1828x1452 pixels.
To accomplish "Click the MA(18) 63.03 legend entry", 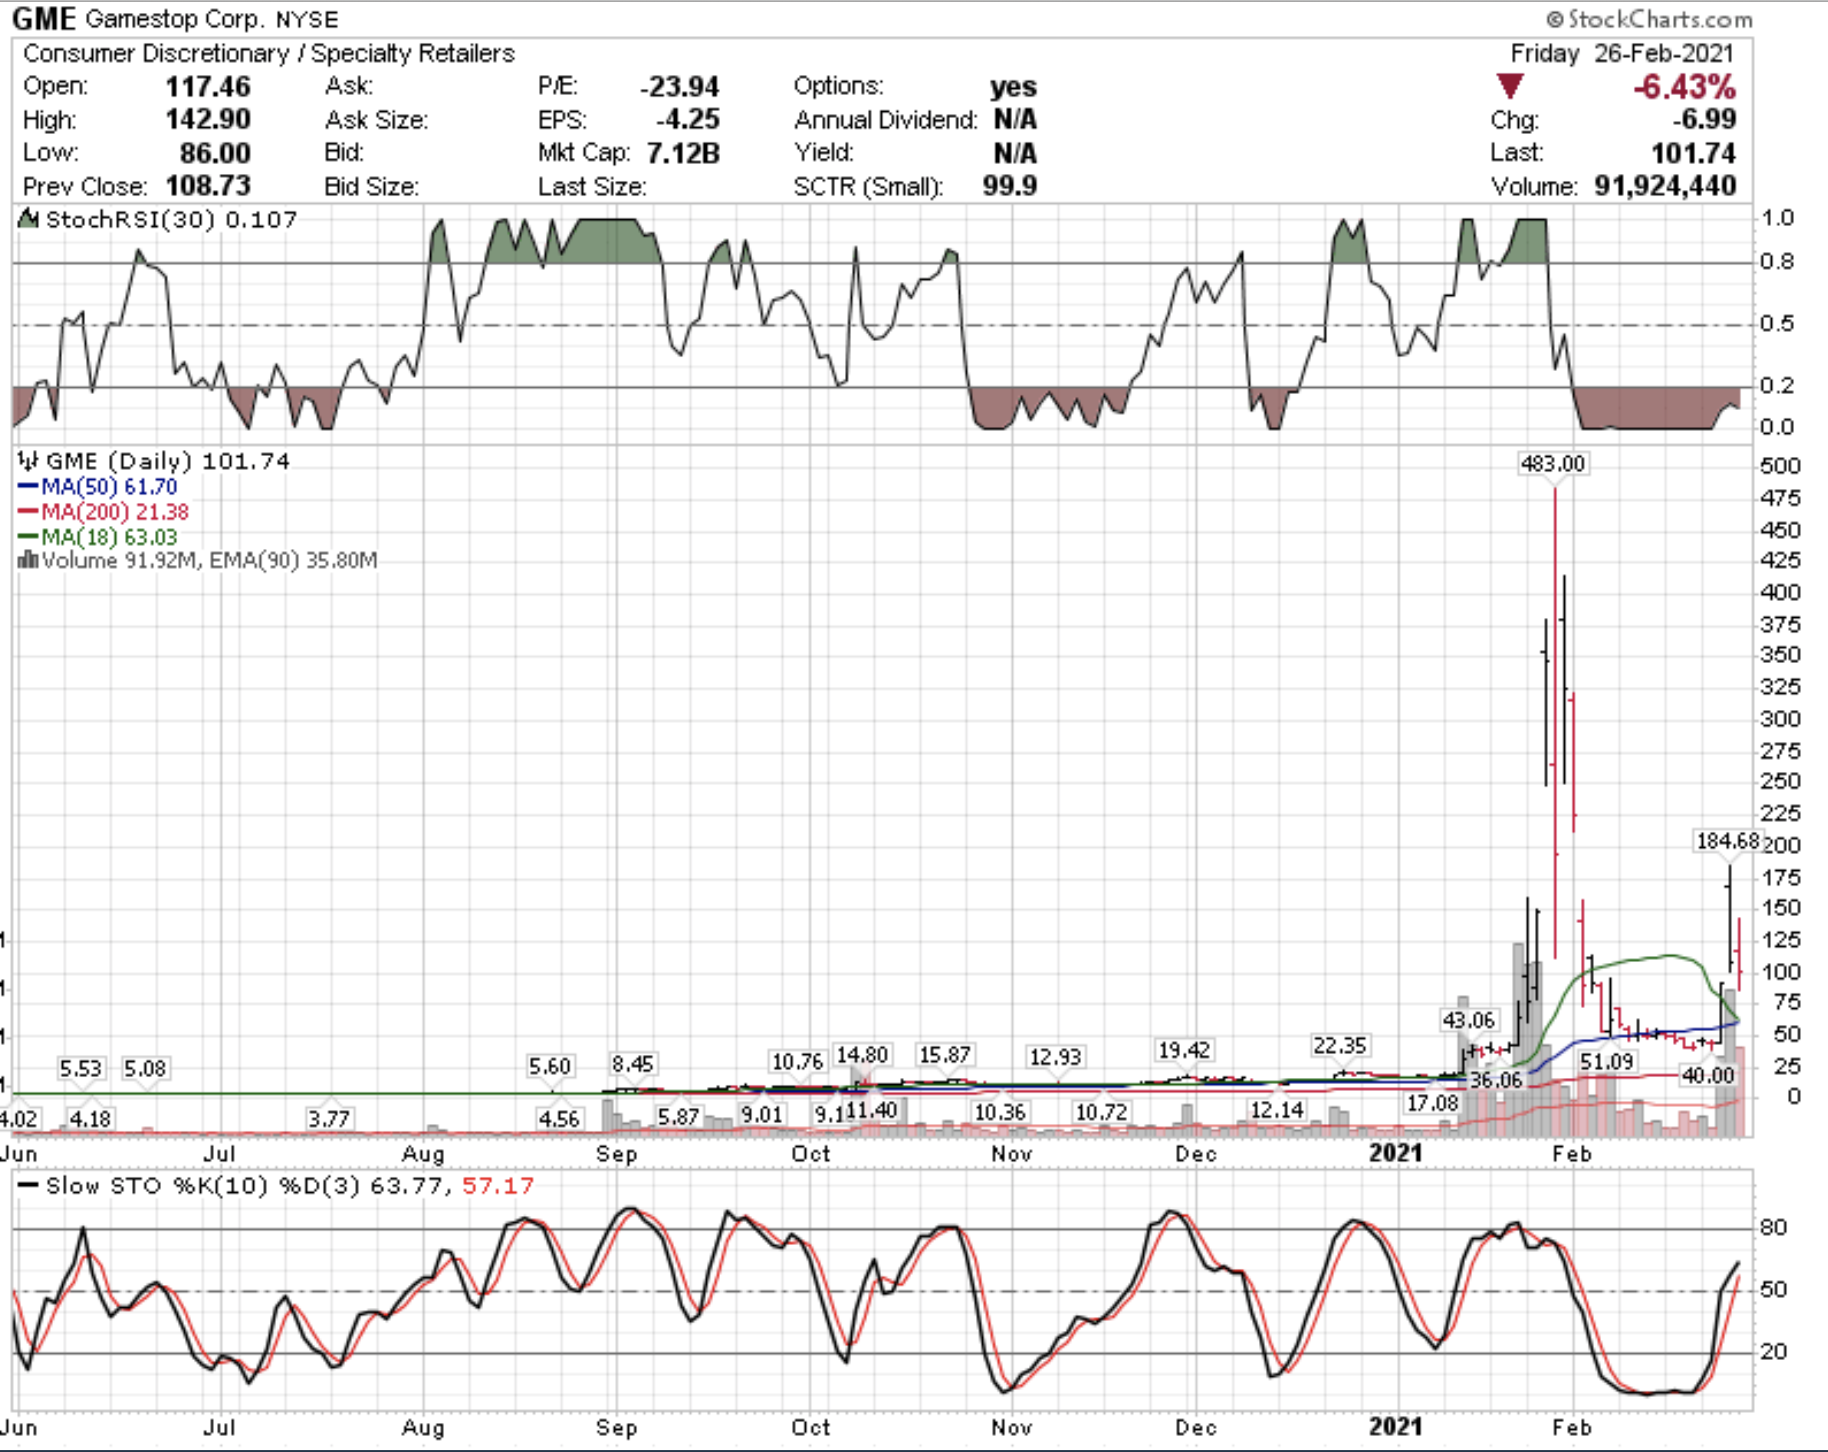I will [x=109, y=537].
